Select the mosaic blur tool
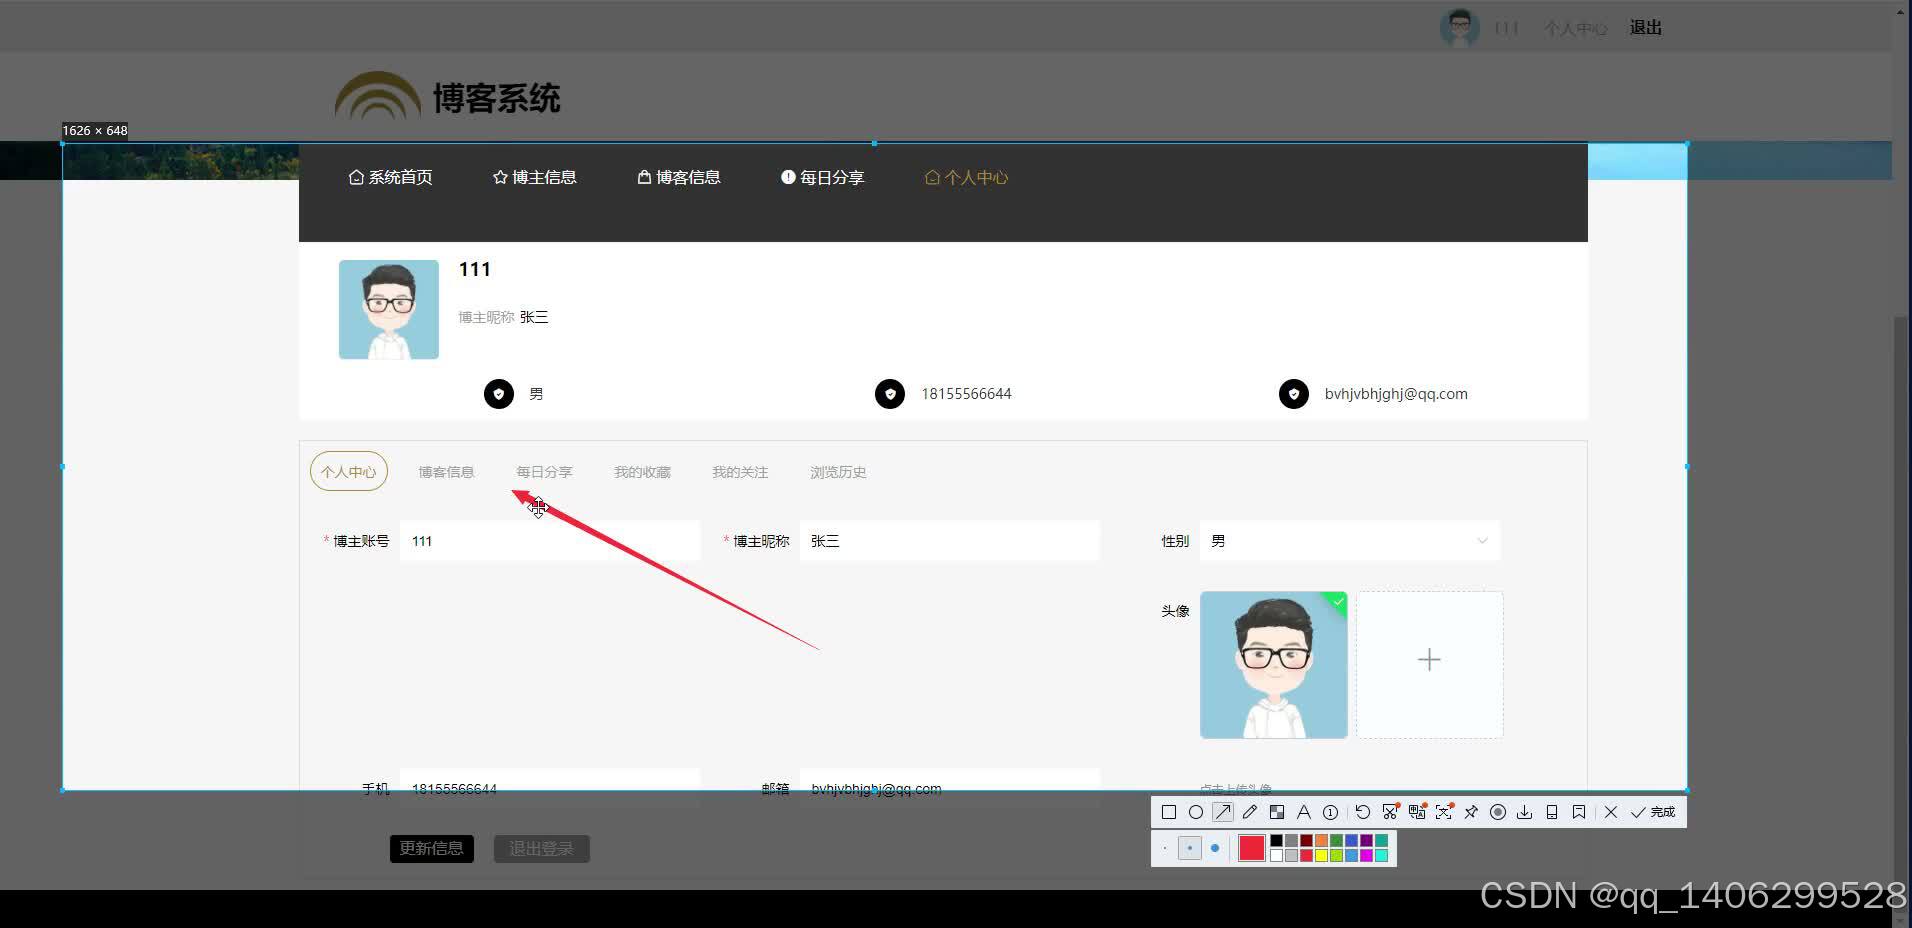Image resolution: width=1912 pixels, height=928 pixels. [x=1277, y=812]
